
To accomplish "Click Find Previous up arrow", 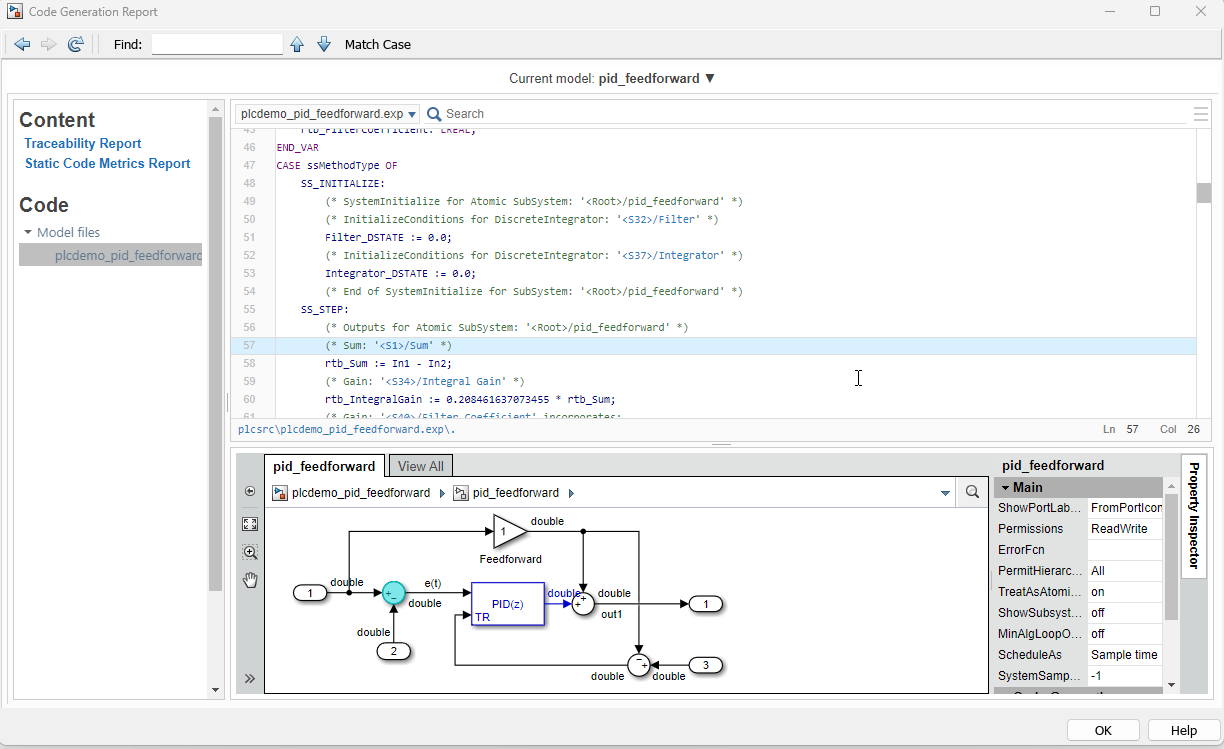I will [x=297, y=44].
